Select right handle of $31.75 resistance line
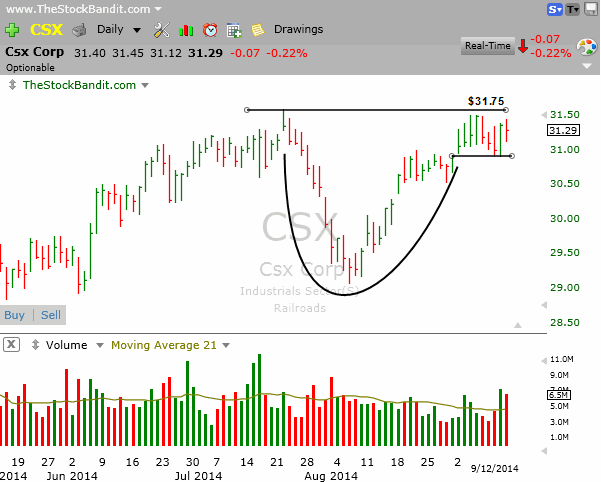This screenshot has height=482, width=601. [x=506, y=110]
